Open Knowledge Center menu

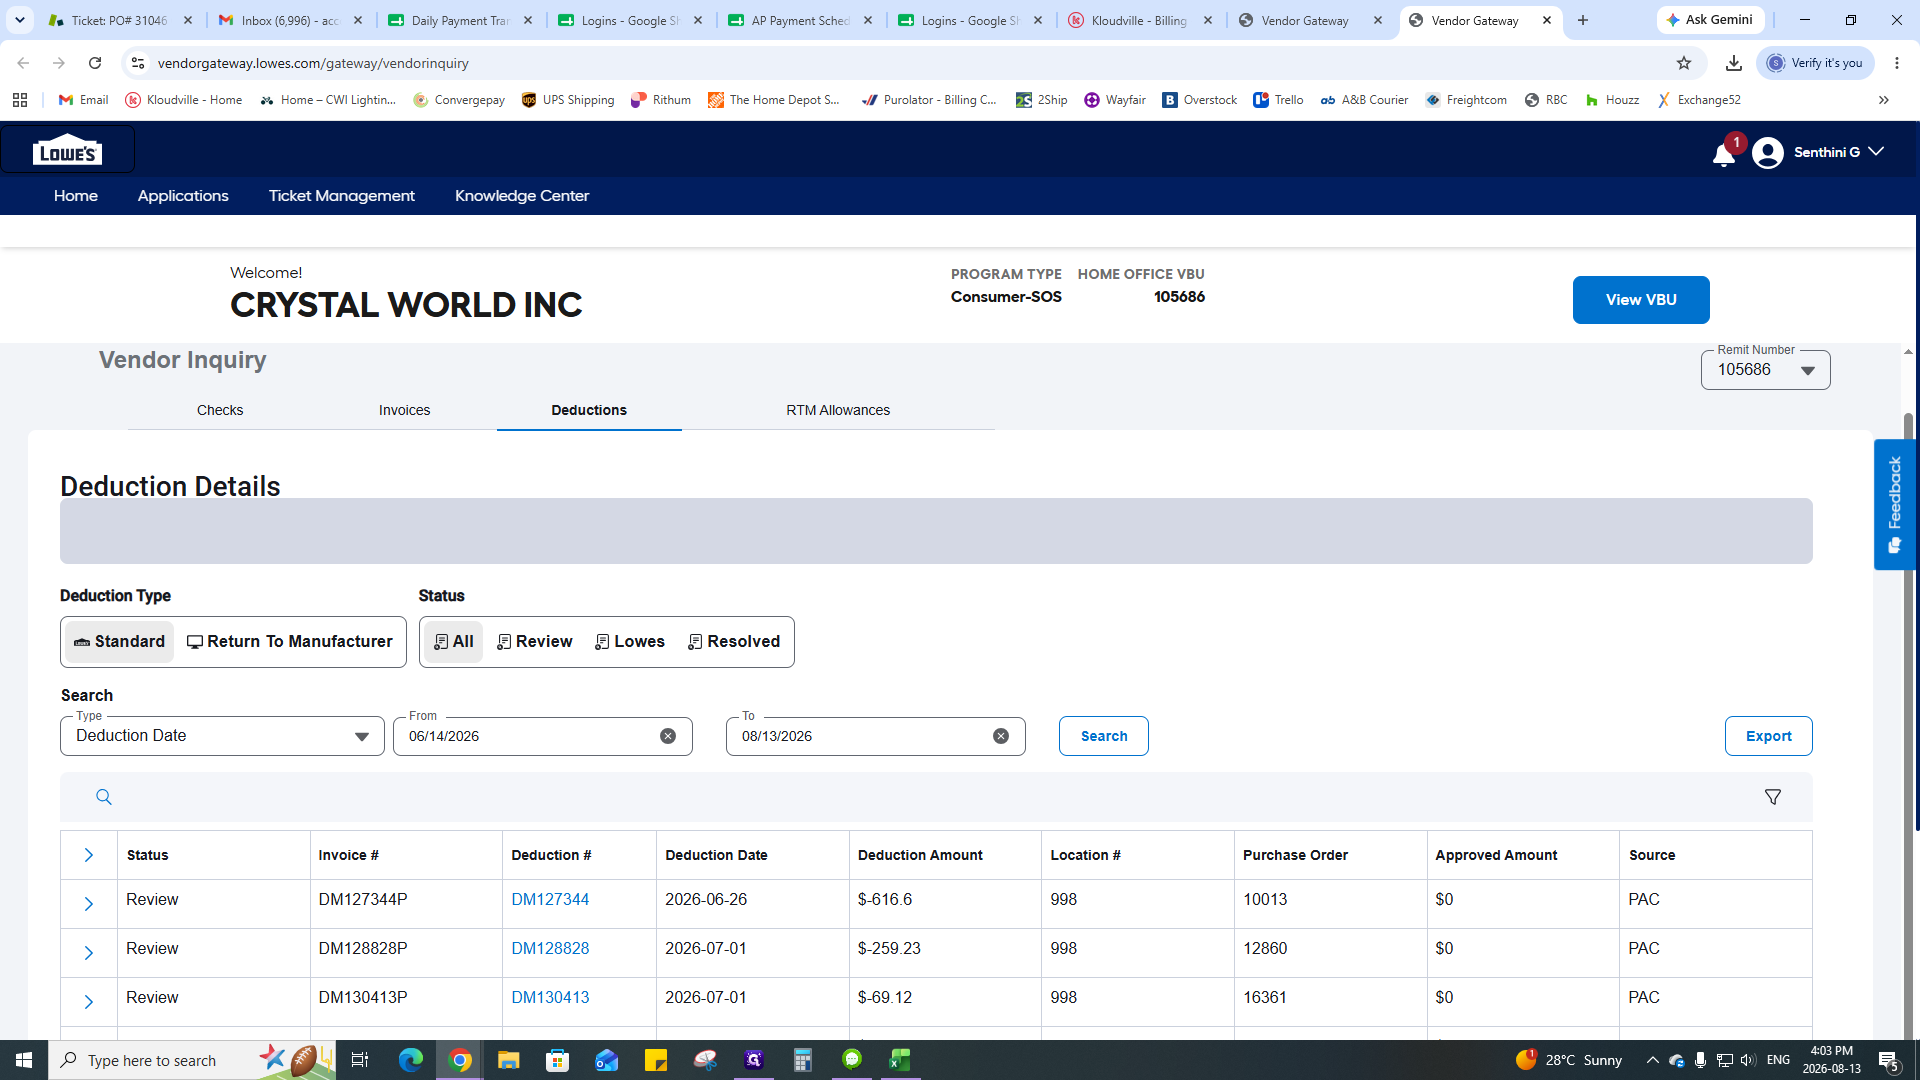(522, 196)
